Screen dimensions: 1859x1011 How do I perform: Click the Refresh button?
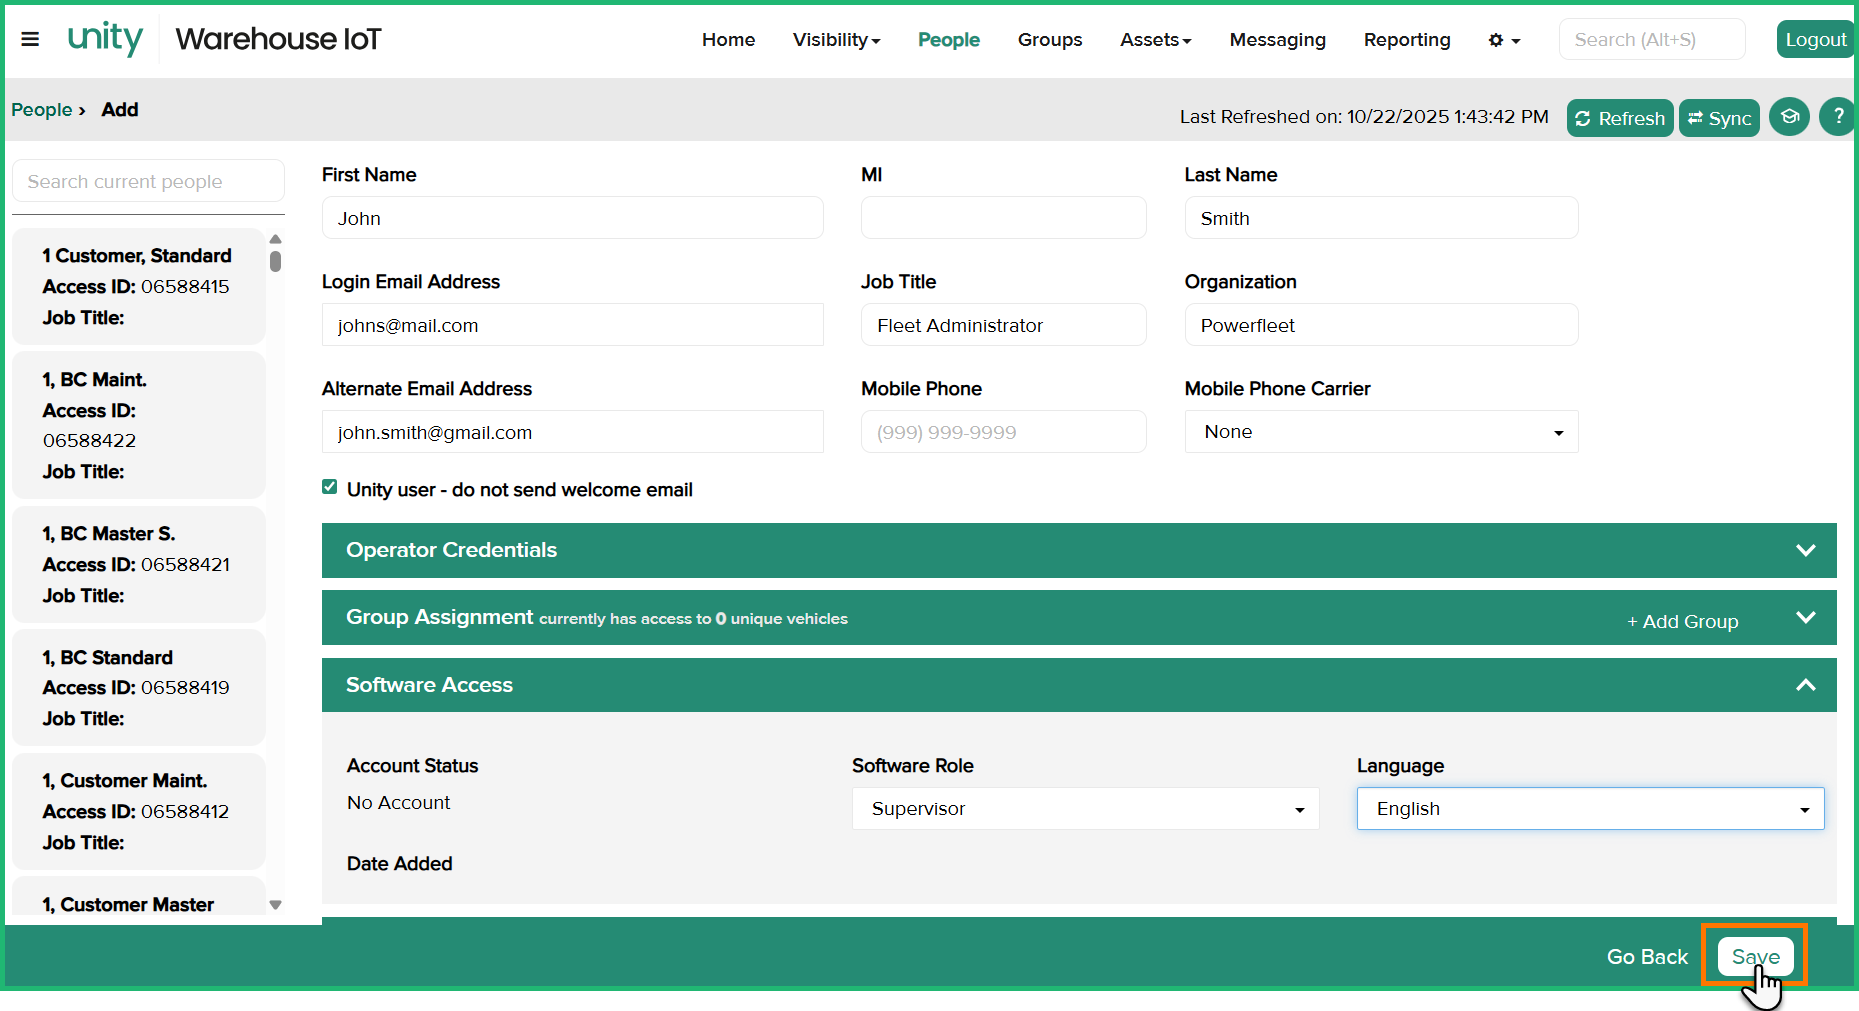coord(1619,118)
